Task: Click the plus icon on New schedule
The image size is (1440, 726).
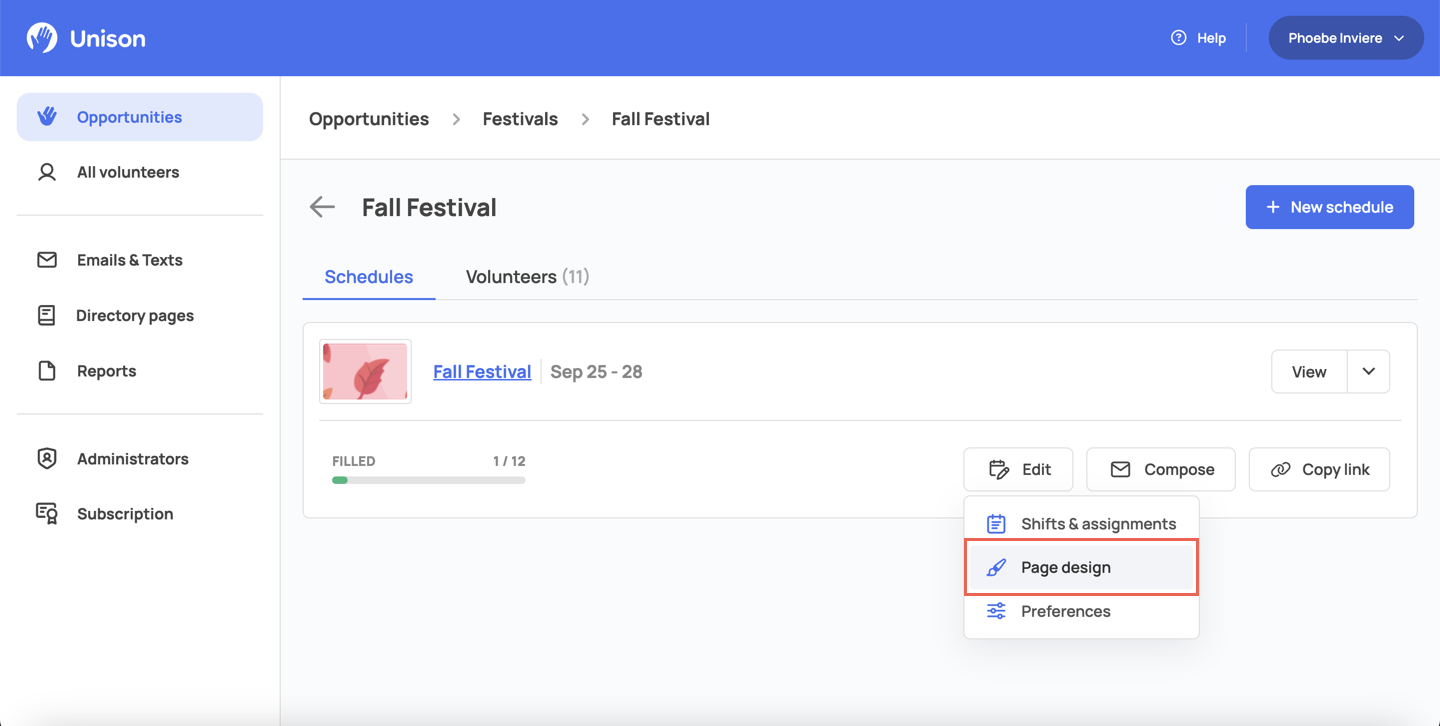Action: click(x=1273, y=207)
